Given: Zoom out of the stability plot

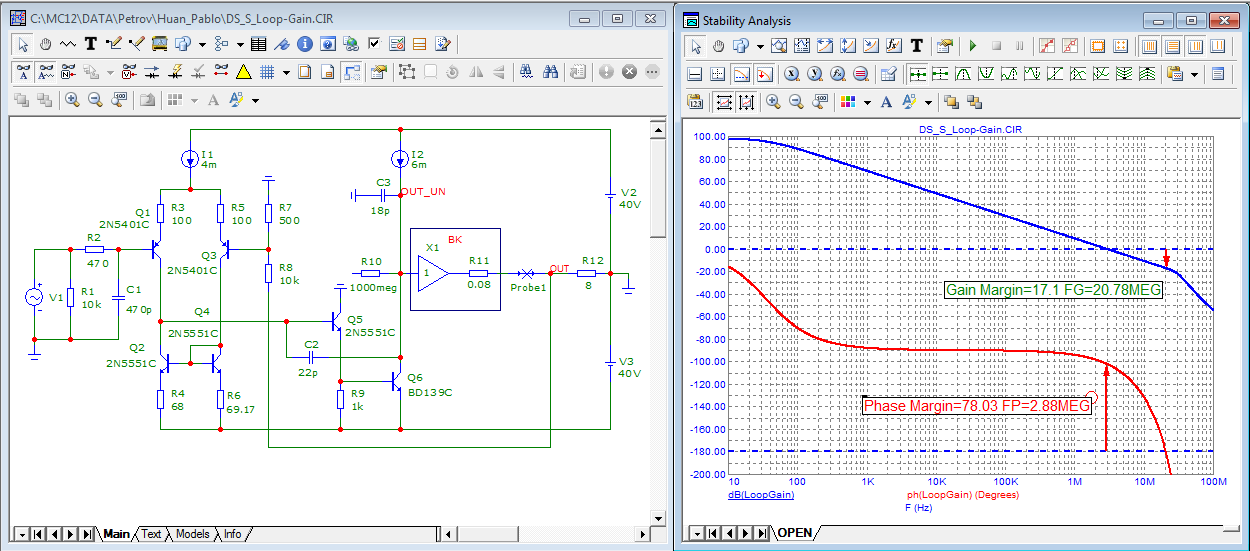Looking at the screenshot, I should [x=797, y=102].
